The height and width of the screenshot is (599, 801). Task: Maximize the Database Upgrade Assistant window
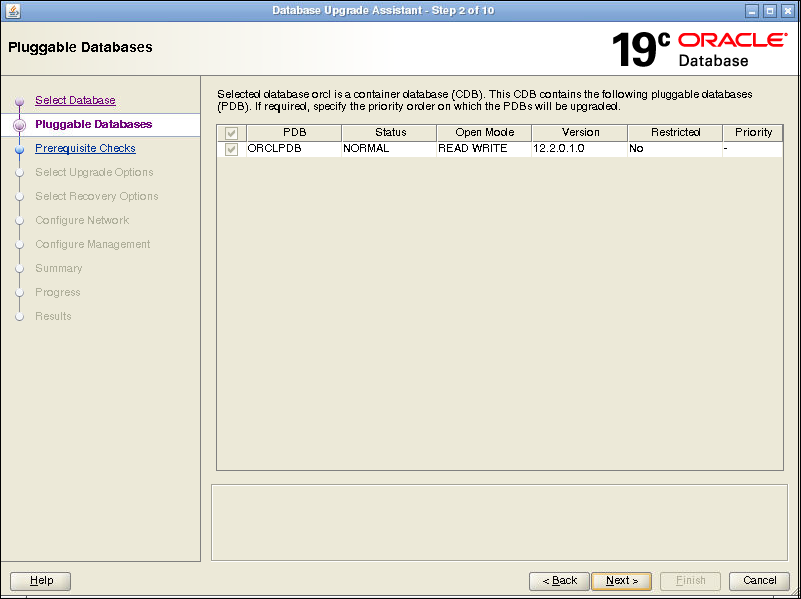(770, 10)
